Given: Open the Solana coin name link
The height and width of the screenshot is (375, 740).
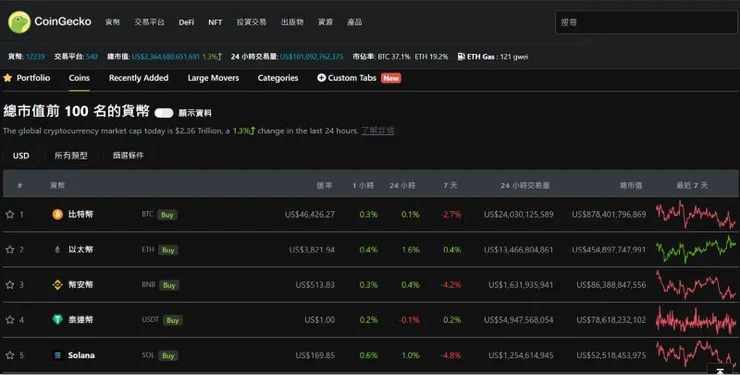Looking at the screenshot, I should click(81, 355).
